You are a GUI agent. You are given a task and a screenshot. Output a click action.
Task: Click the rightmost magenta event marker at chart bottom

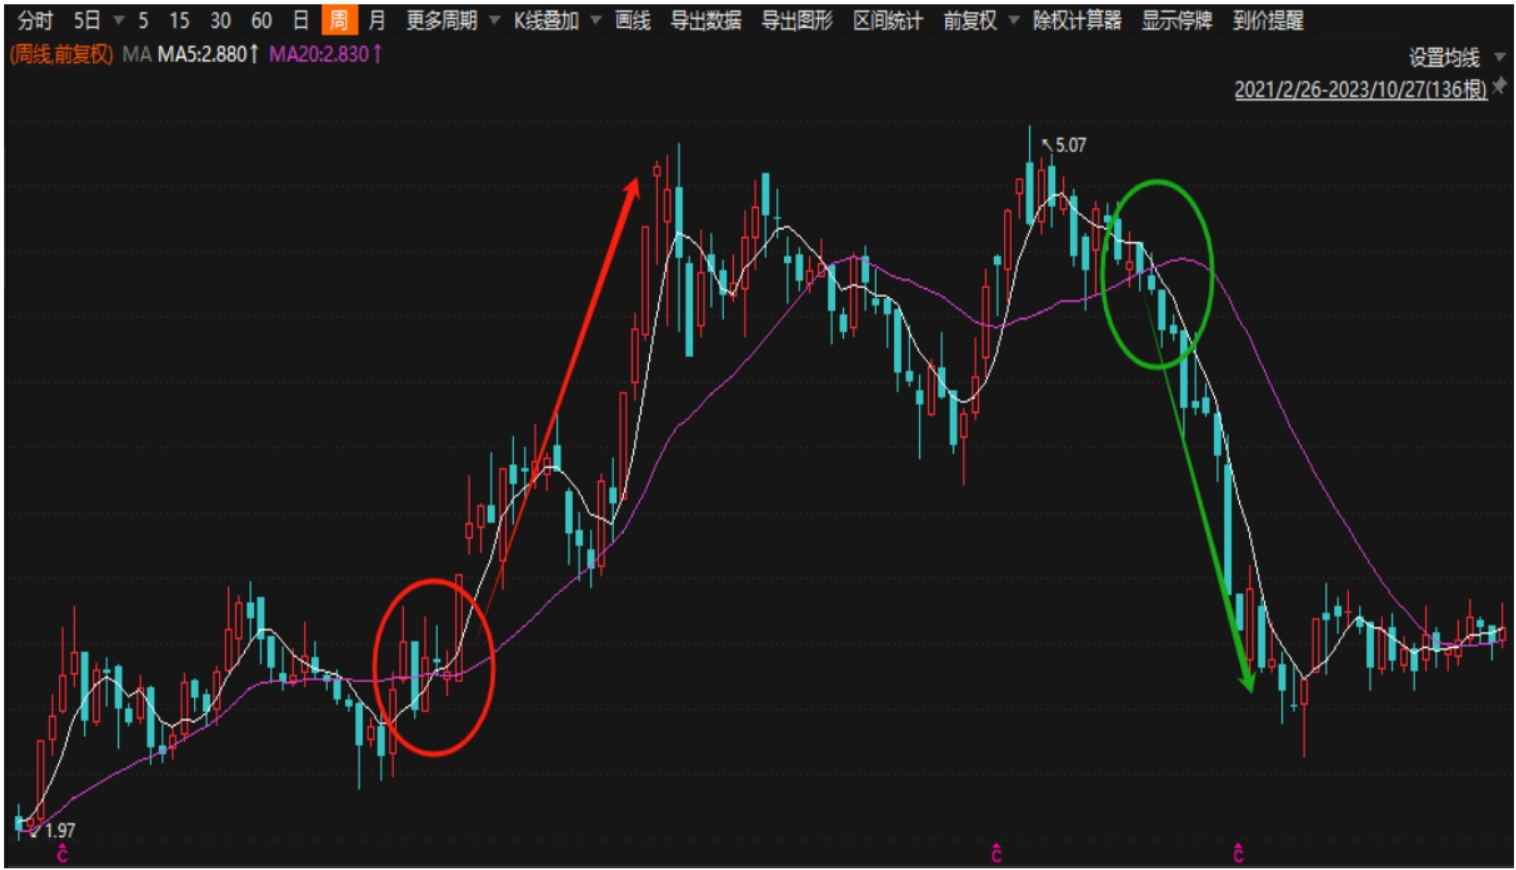[1238, 853]
